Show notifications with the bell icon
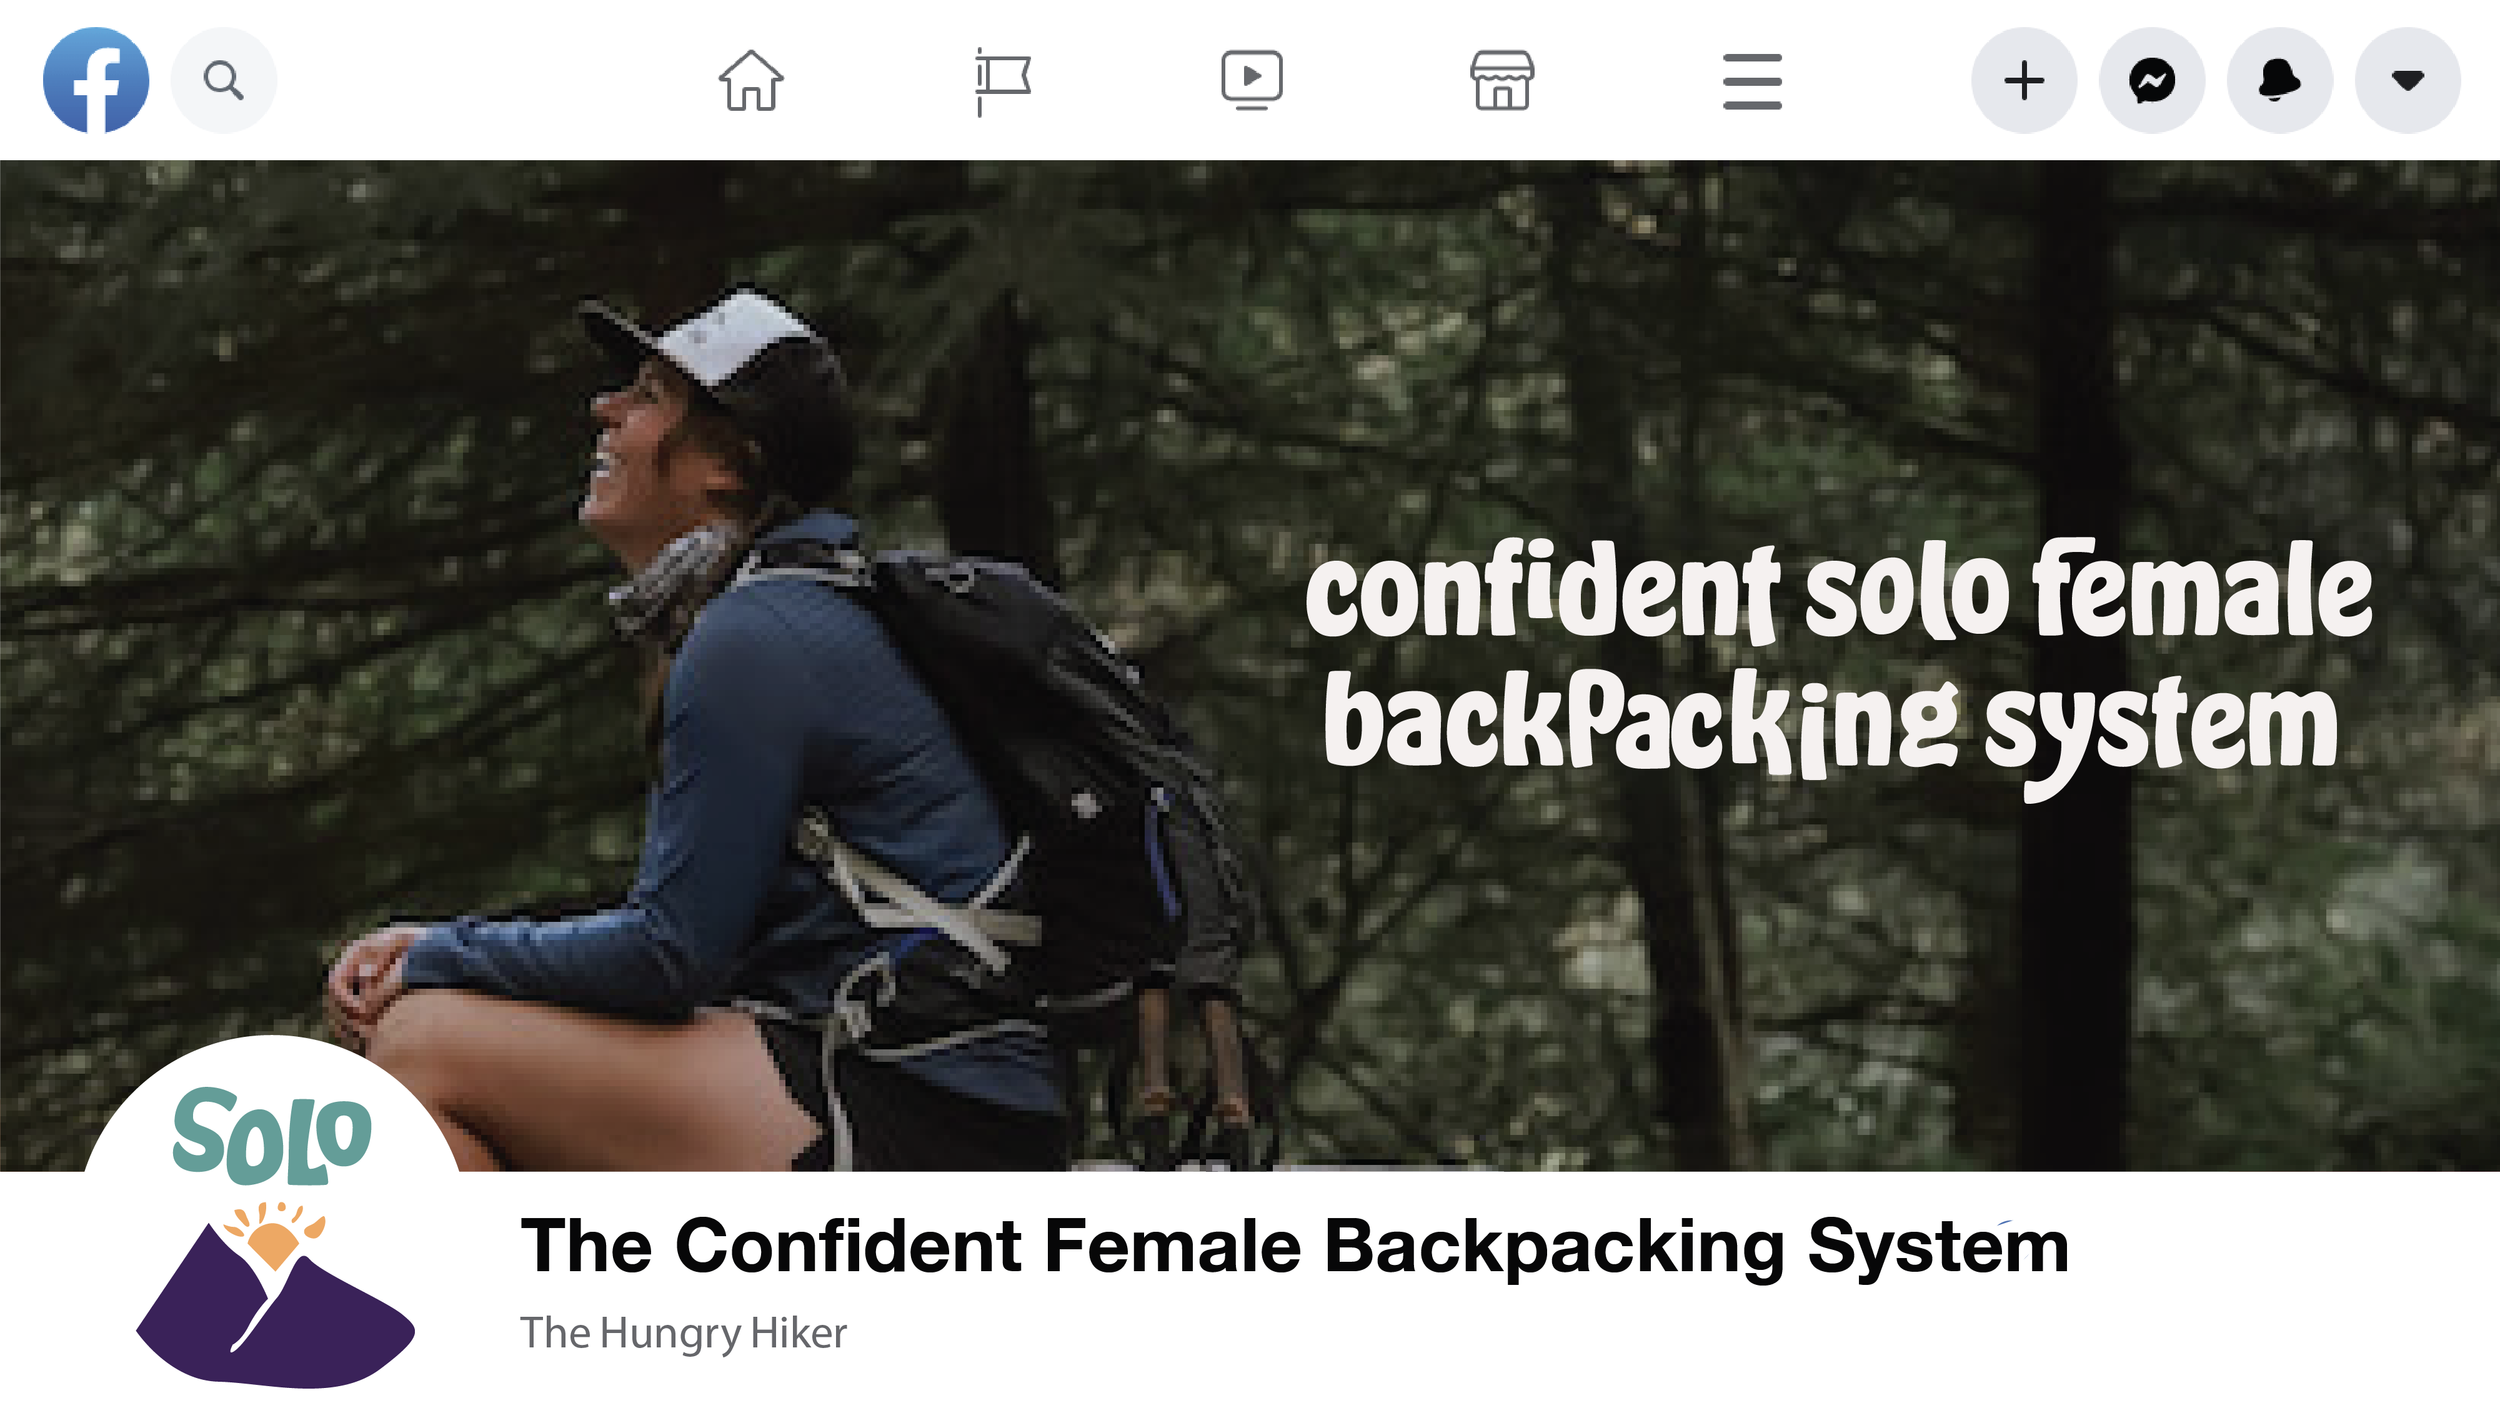2500x1407 pixels. click(2280, 80)
